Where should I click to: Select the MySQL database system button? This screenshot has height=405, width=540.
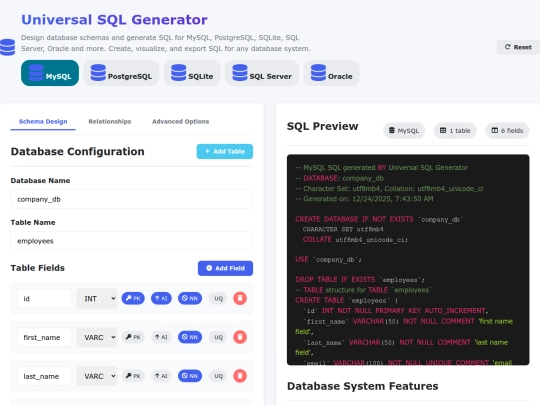pyautogui.click(x=50, y=73)
